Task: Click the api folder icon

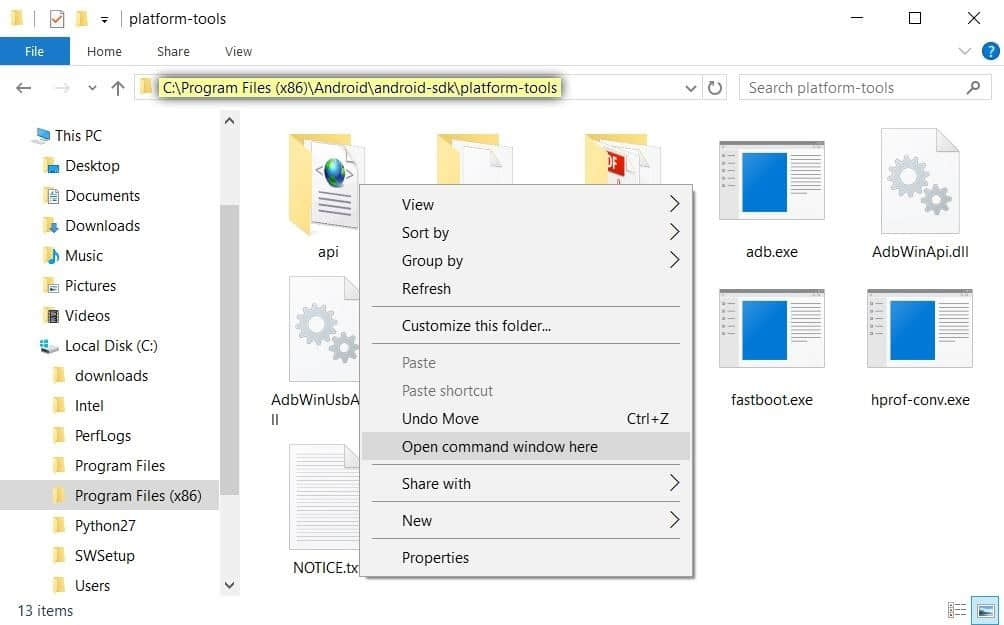Action: point(326,181)
